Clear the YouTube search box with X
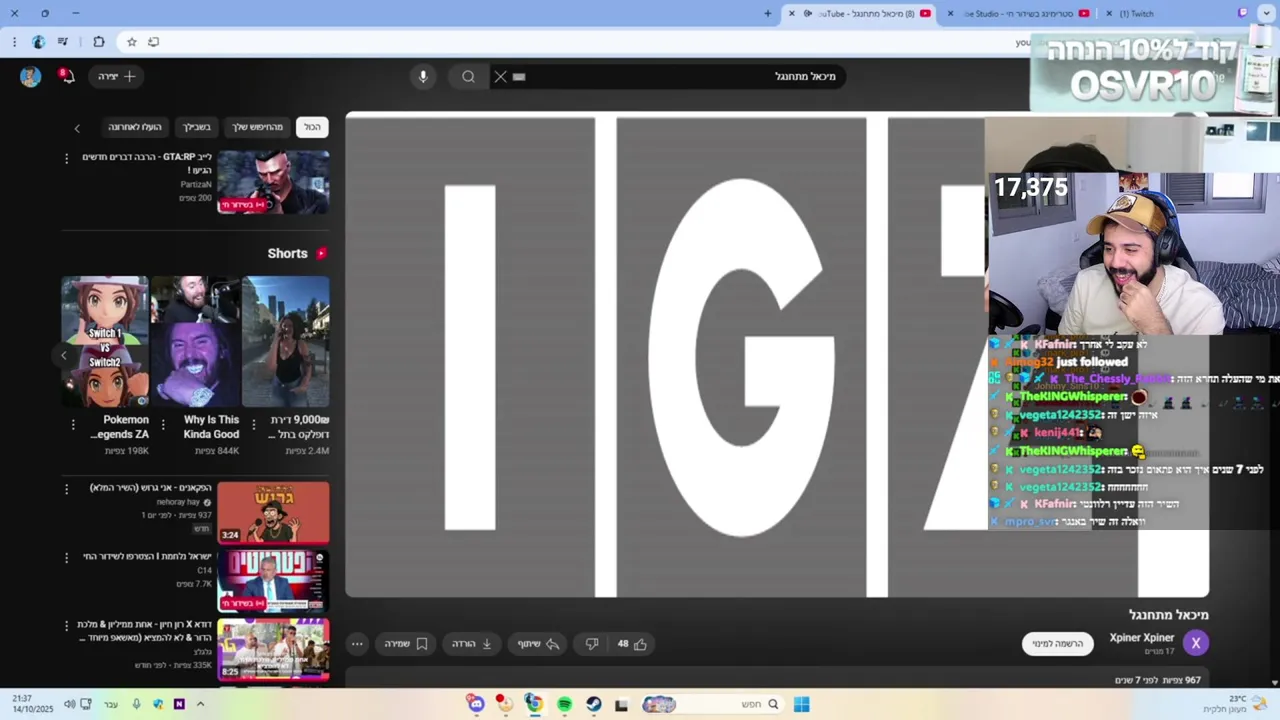 tap(501, 77)
